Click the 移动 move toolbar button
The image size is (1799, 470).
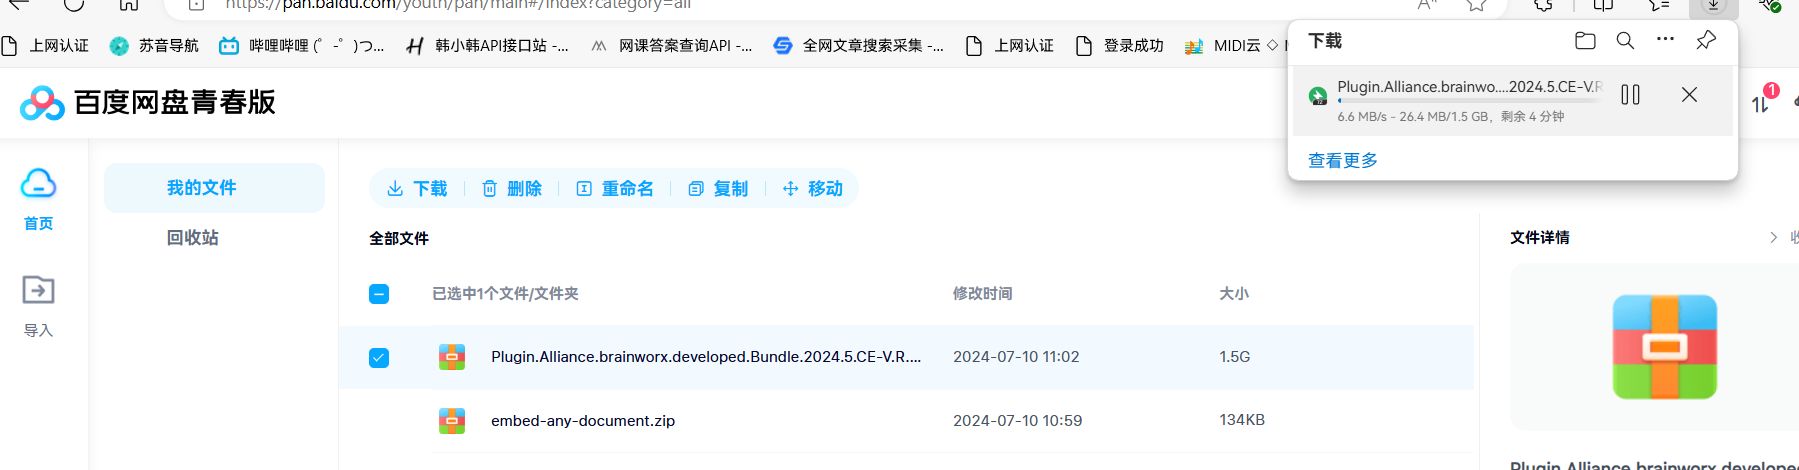(813, 189)
